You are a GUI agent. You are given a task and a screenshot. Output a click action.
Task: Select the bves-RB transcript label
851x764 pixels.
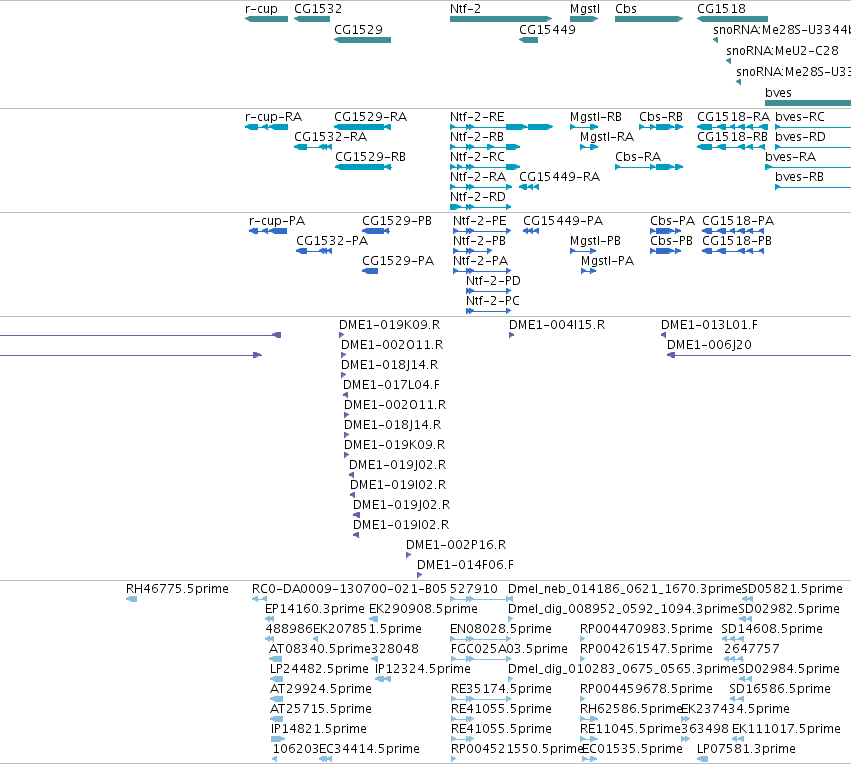click(x=799, y=177)
